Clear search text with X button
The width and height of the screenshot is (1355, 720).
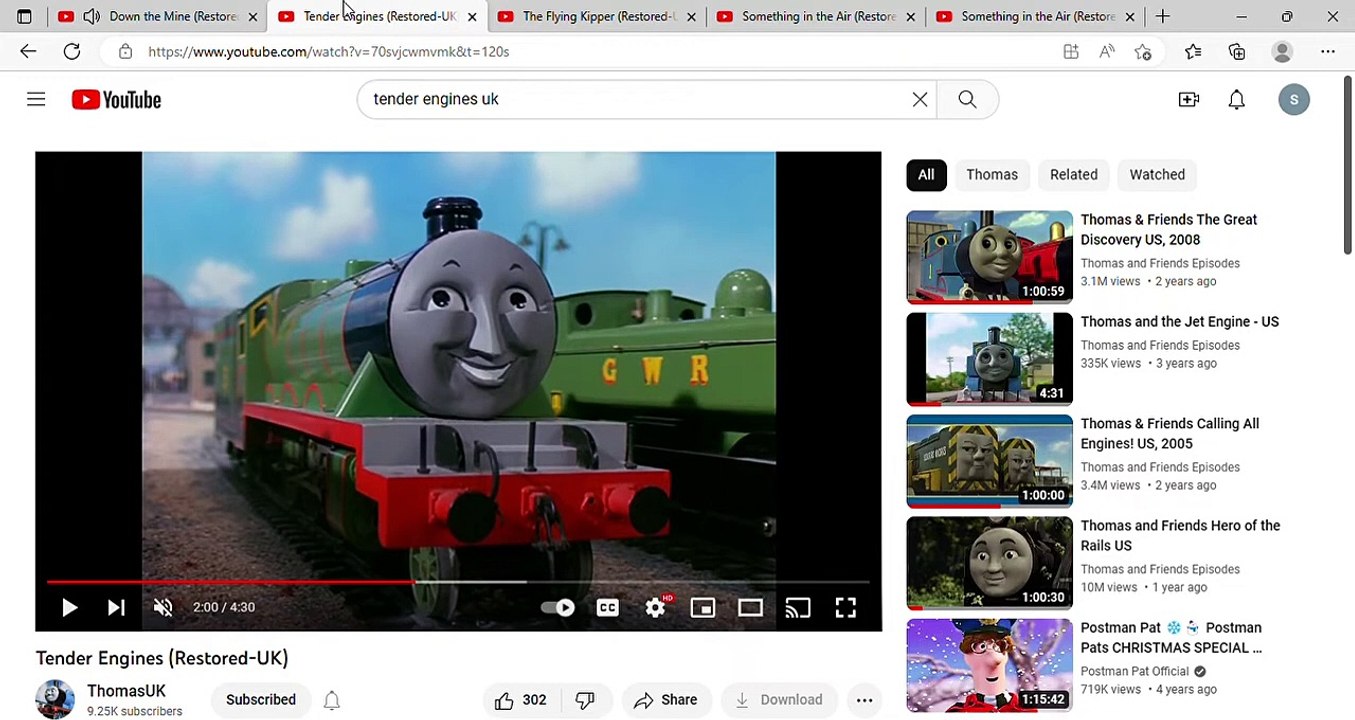pyautogui.click(x=920, y=99)
